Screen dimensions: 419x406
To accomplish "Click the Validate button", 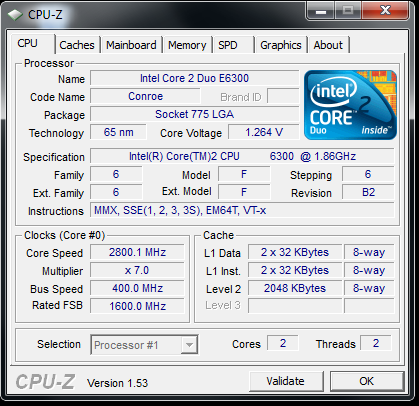I will coord(286,381).
